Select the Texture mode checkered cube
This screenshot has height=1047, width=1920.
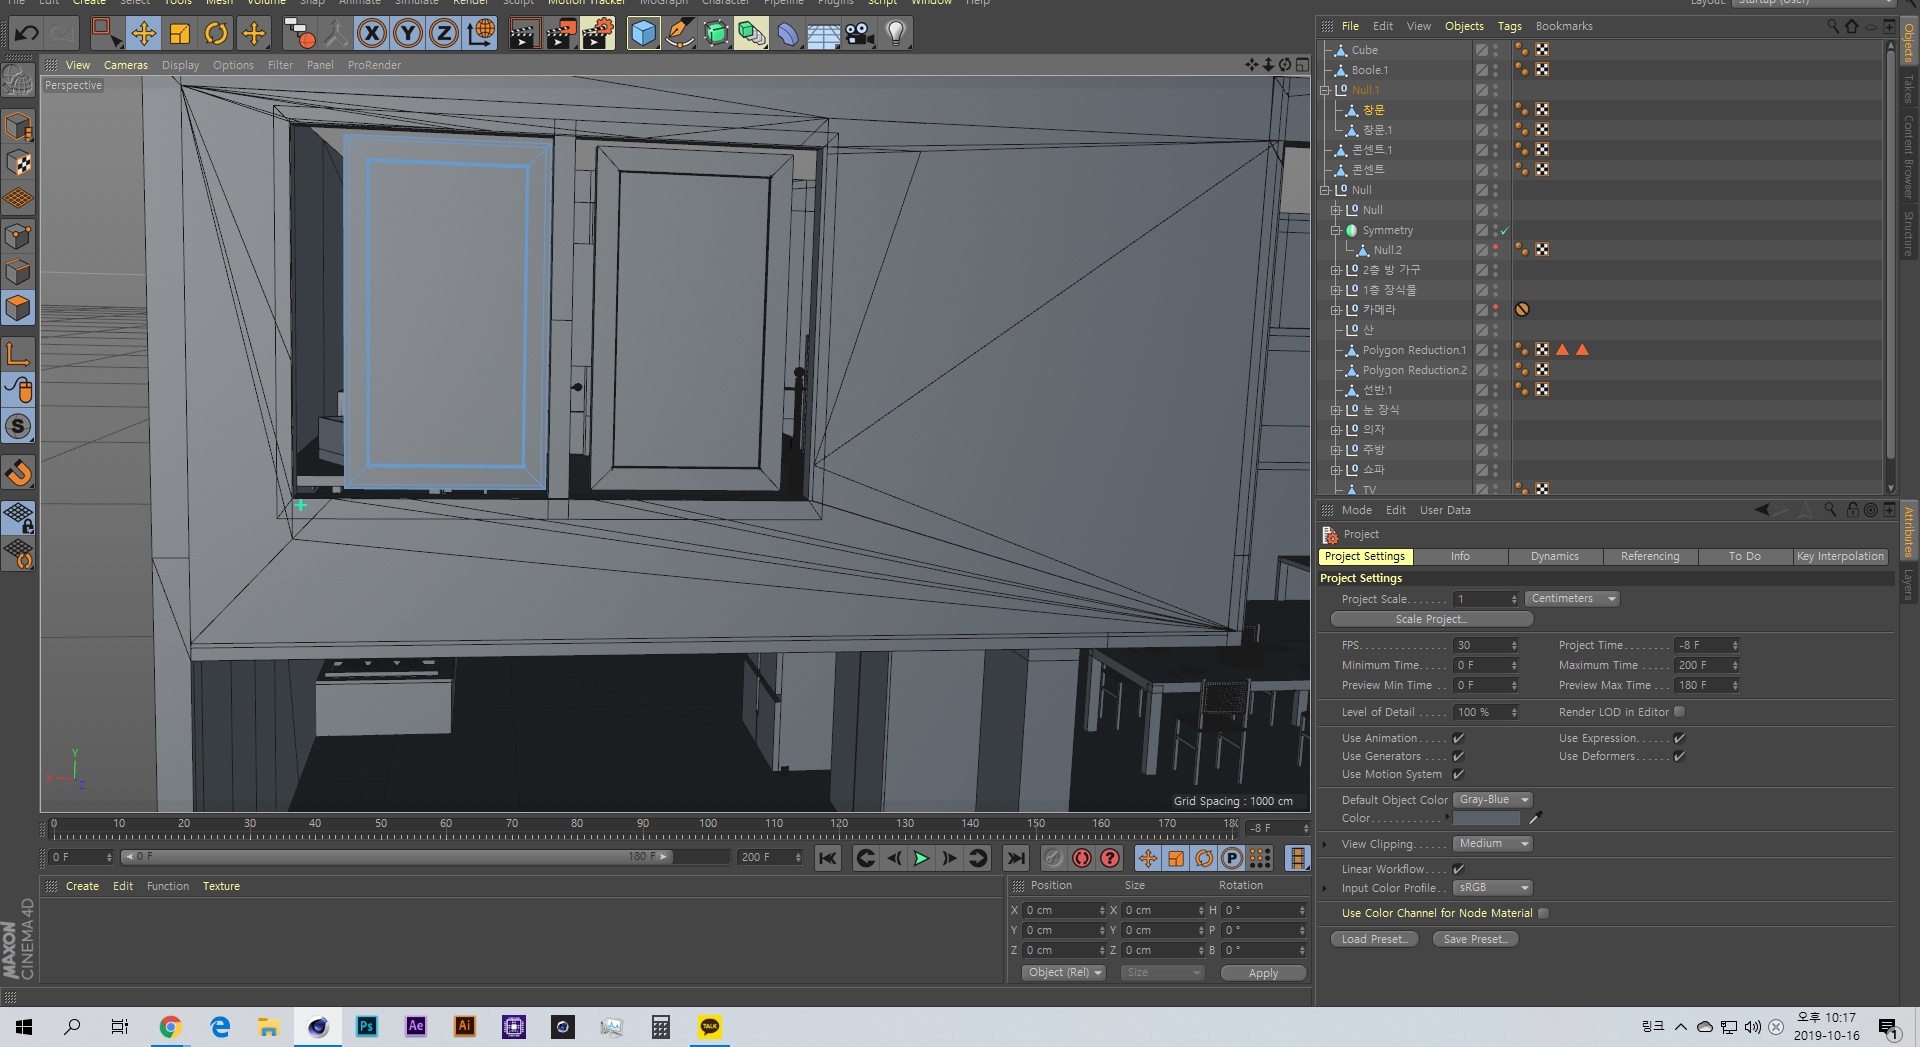(18, 163)
